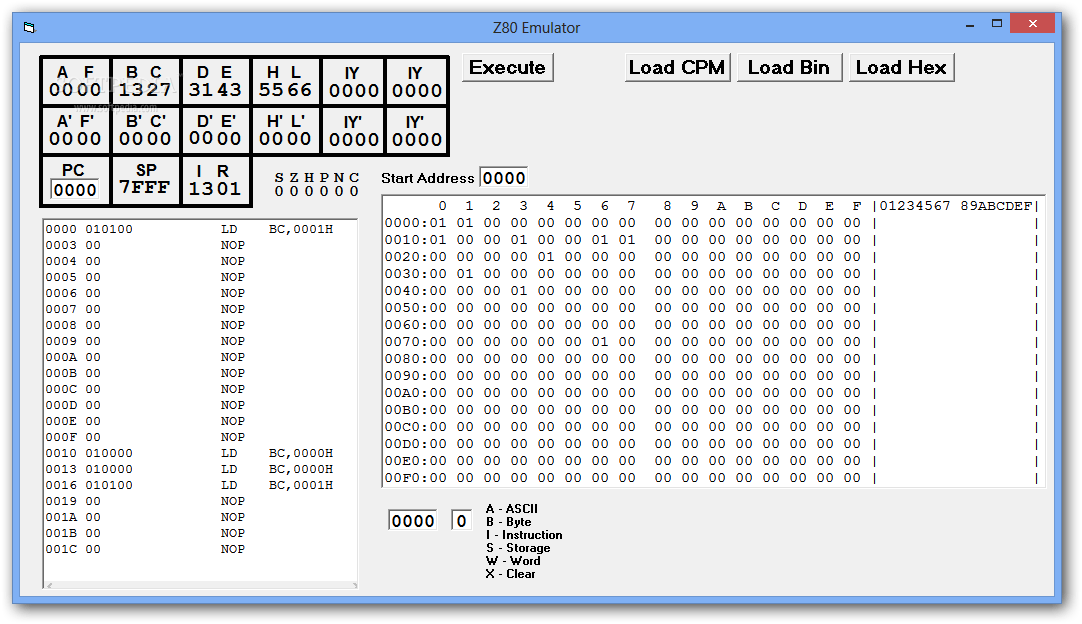Click memory row 00A0: in hex dump
The image size is (1082, 624).
pos(711,393)
